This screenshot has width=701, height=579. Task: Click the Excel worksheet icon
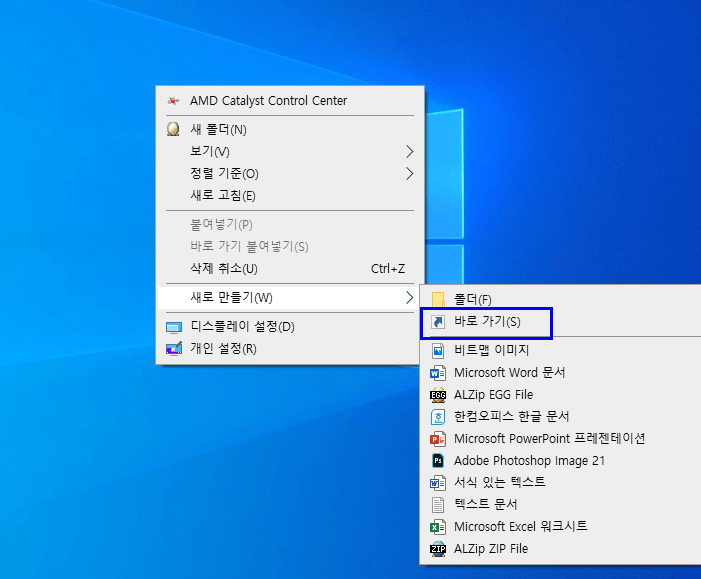pyautogui.click(x=438, y=527)
